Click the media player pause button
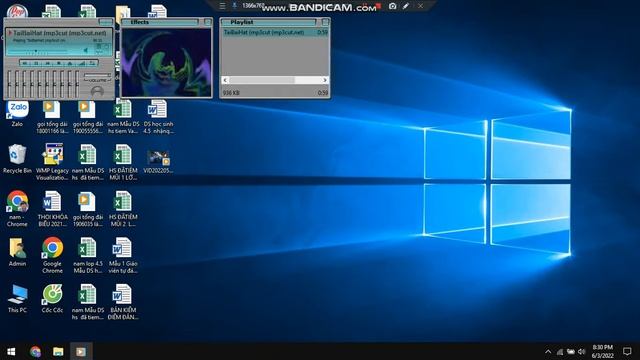 36,63
